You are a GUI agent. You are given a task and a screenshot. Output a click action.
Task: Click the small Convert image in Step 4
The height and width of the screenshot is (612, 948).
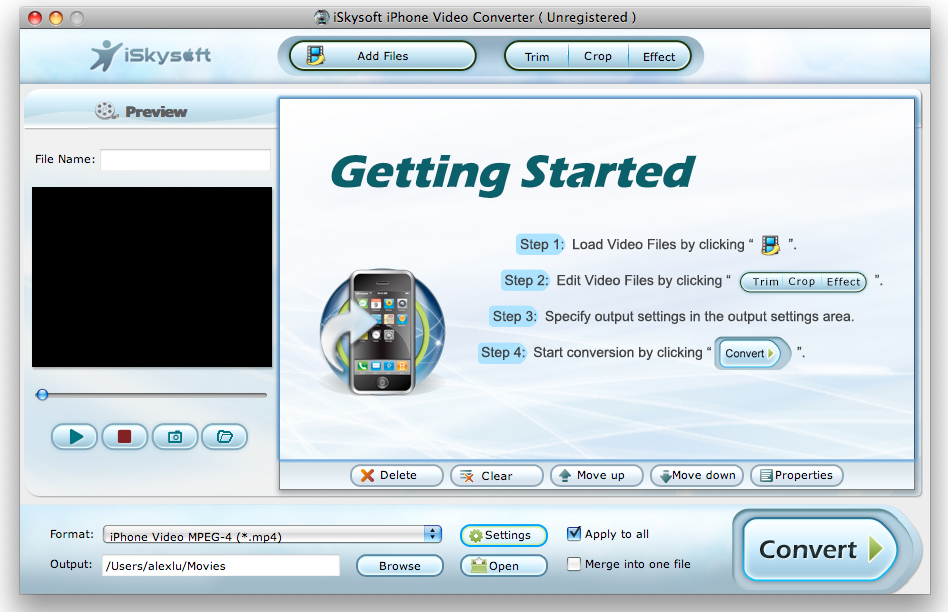point(753,353)
